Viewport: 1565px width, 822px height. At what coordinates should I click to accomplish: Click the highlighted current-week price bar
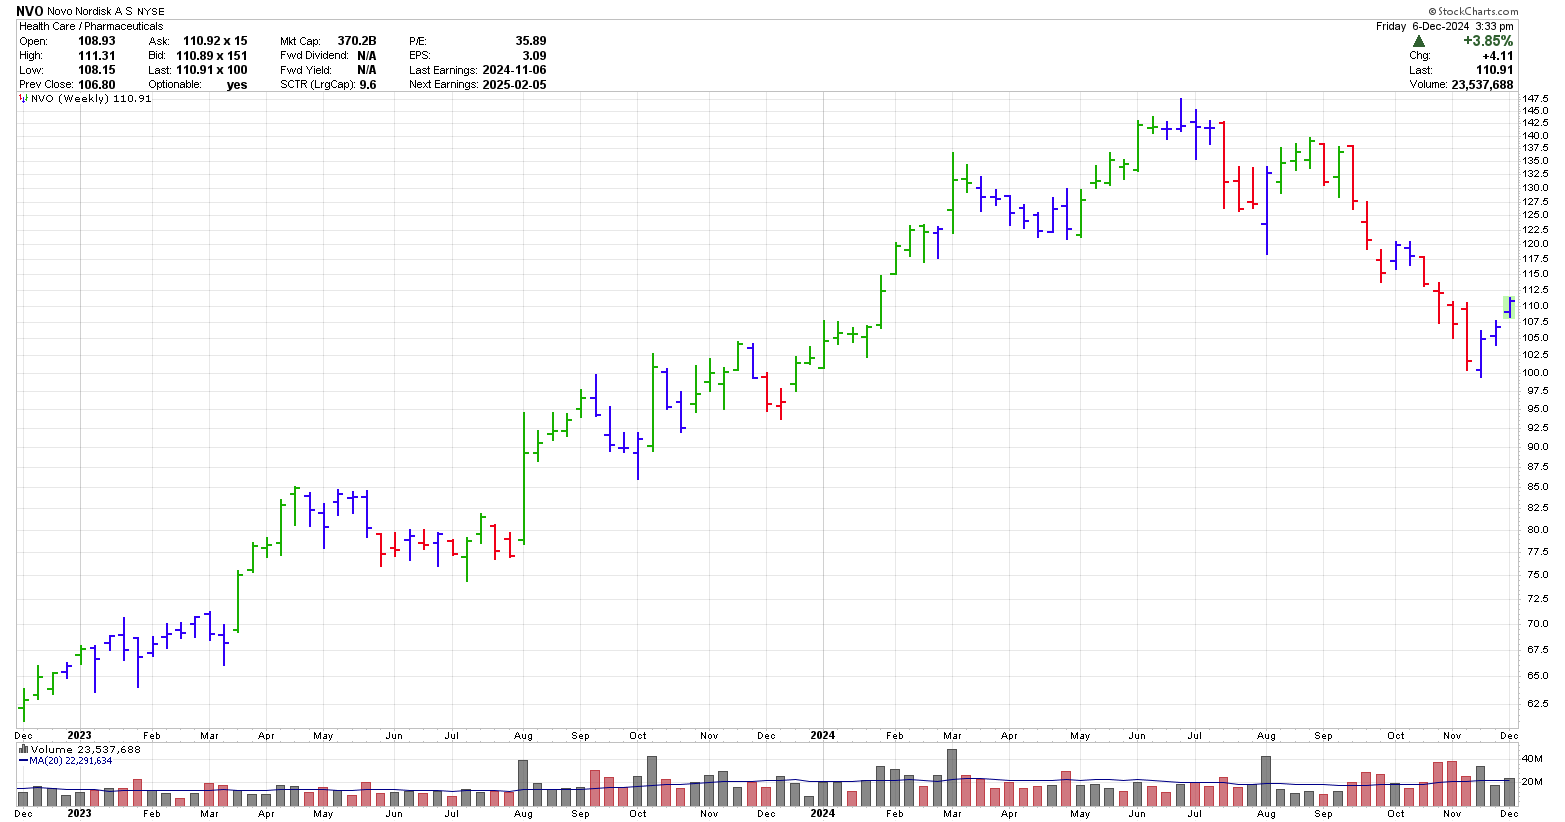point(1509,307)
